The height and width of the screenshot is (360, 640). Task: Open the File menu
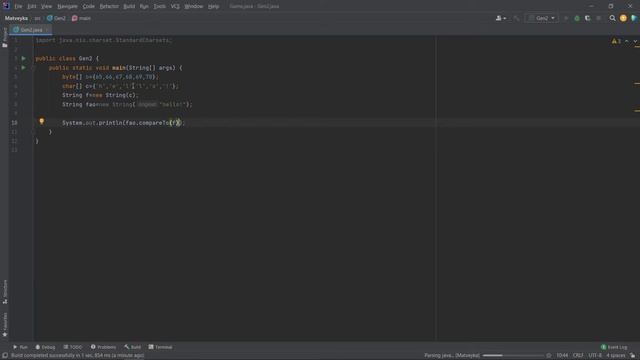(x=18, y=7)
